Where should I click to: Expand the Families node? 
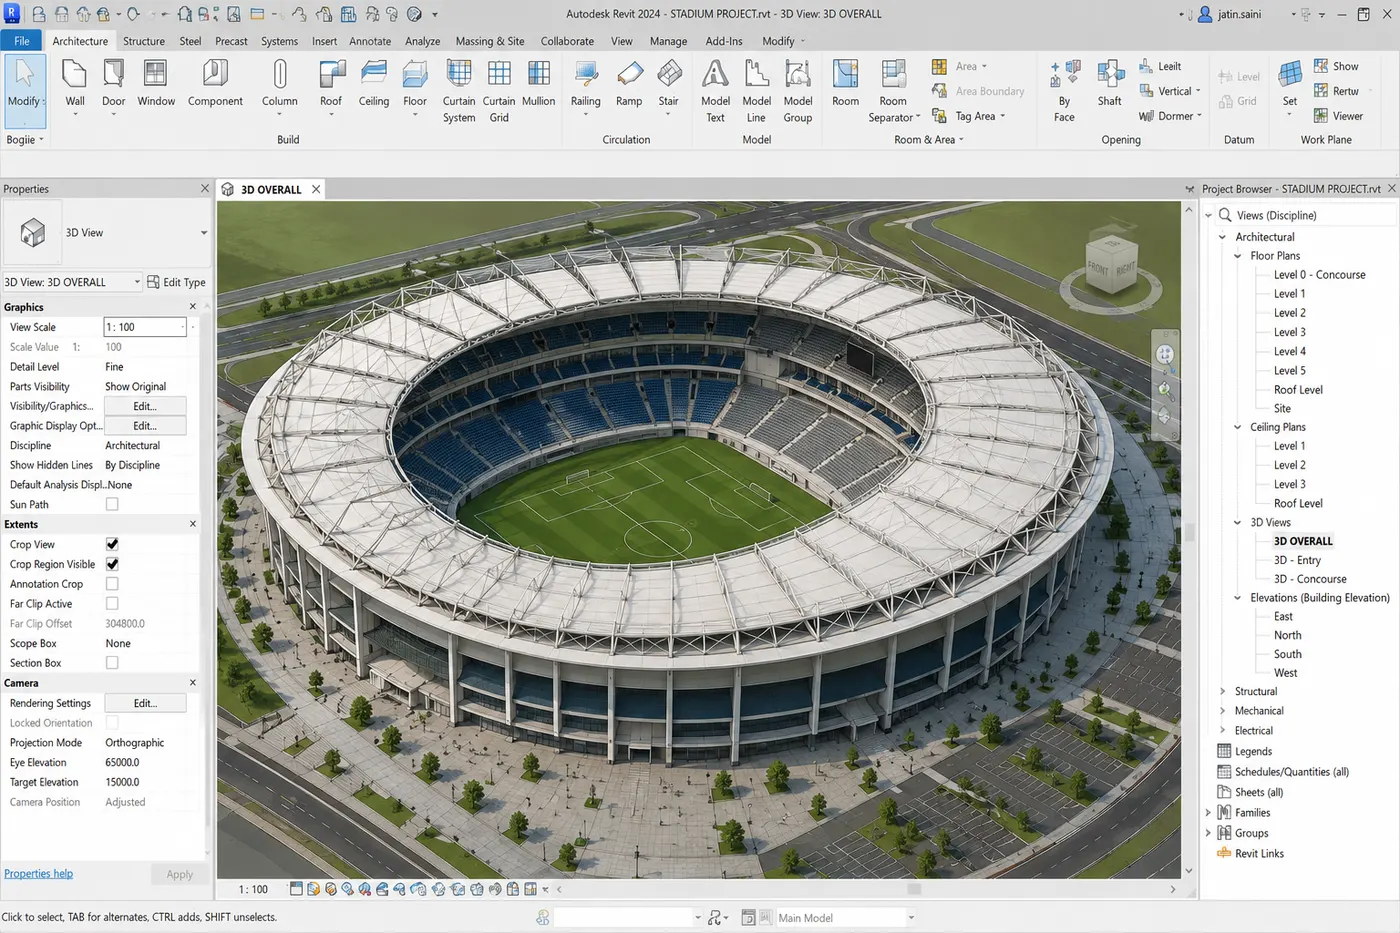1209,813
